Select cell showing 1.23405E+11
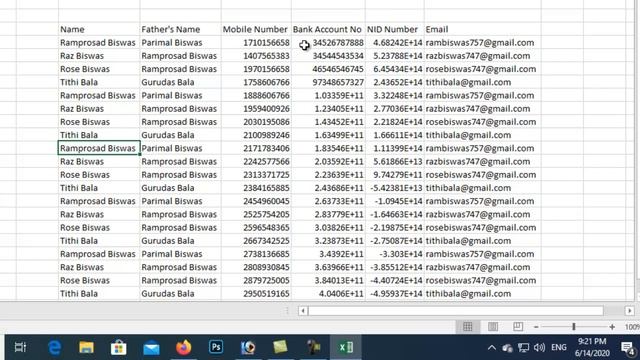 pyautogui.click(x=328, y=109)
